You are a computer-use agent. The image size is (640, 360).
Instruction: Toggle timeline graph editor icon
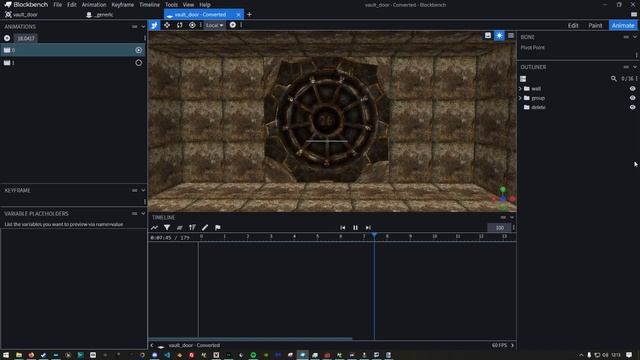tap(154, 228)
